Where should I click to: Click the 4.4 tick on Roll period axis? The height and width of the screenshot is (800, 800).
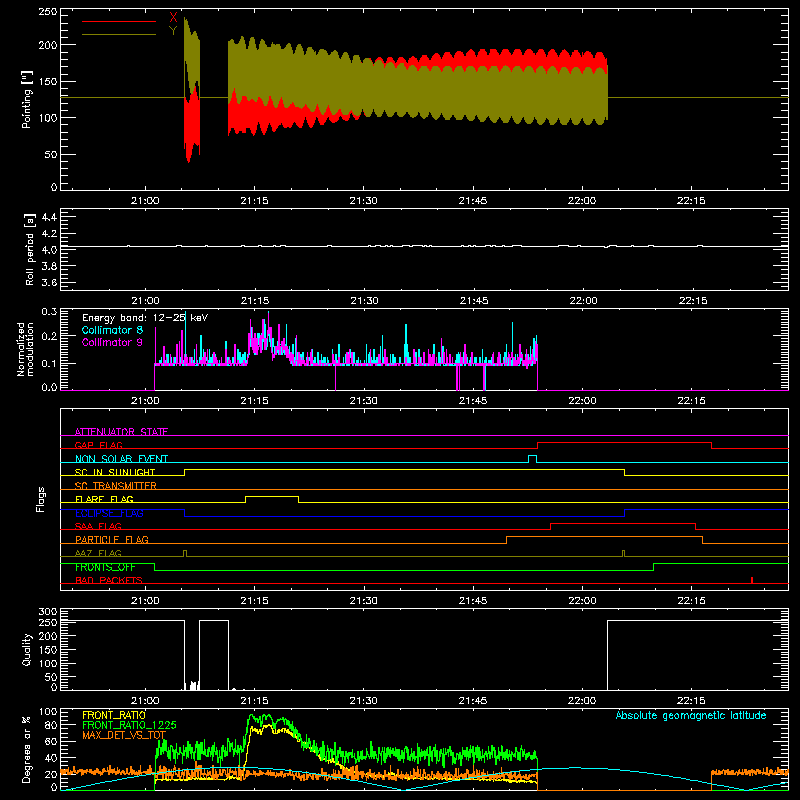pyautogui.click(x=49, y=217)
